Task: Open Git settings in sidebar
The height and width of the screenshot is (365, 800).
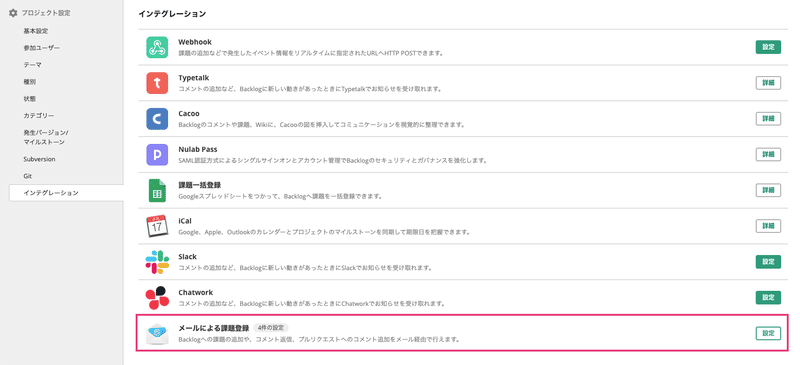Action: (28, 176)
